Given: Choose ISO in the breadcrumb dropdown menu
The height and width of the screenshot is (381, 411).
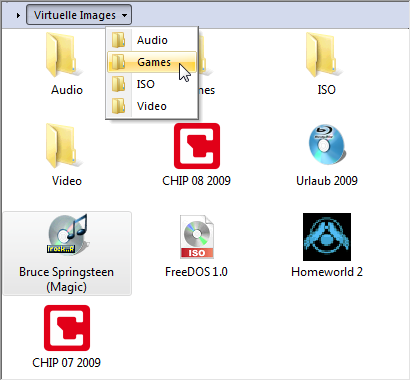Looking at the screenshot, I should tap(152, 84).
